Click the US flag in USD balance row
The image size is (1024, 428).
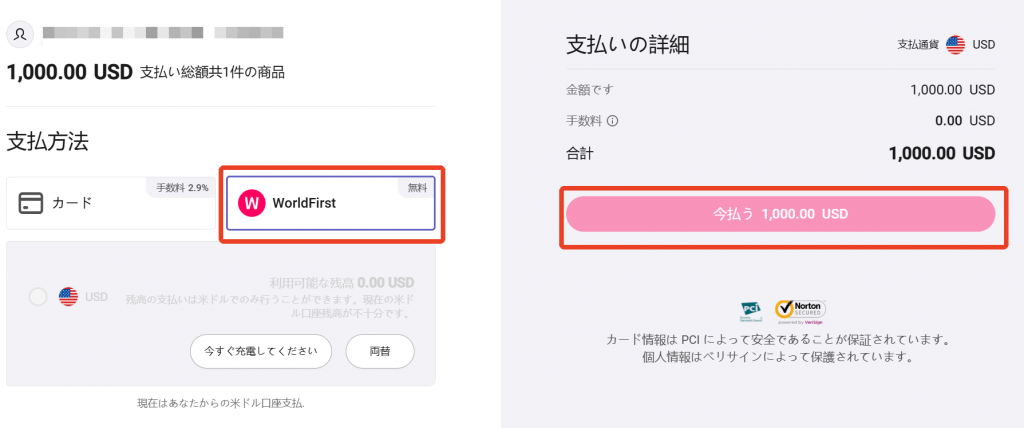tap(69, 297)
